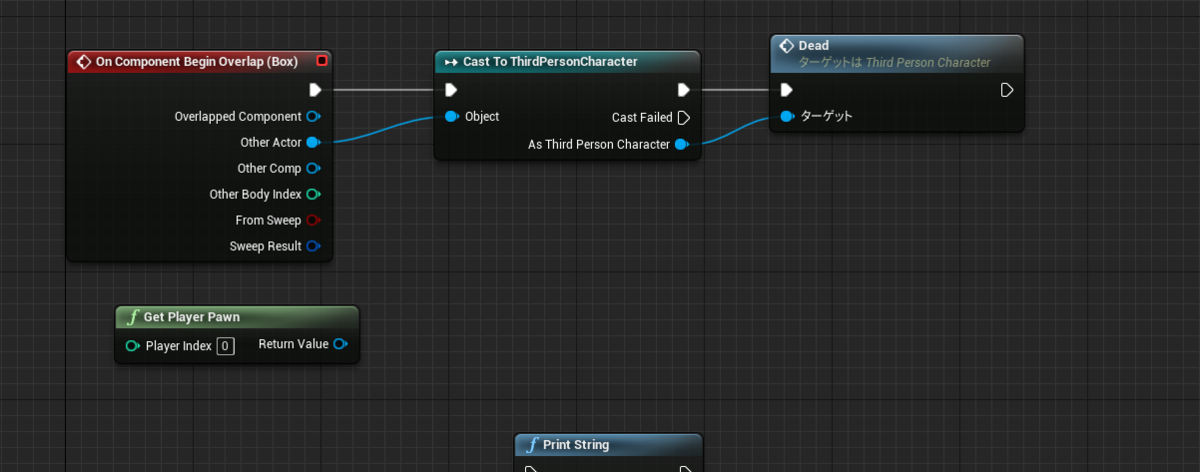Screen dimensions: 1200x472
Task: Click the Player Index value field
Action: coord(226,346)
